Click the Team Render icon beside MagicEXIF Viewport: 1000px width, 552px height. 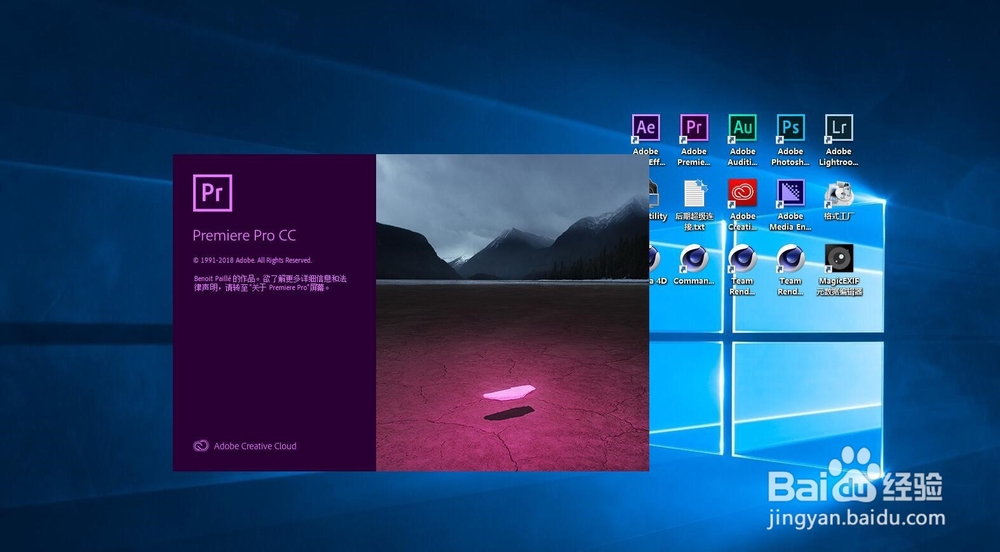(790, 270)
